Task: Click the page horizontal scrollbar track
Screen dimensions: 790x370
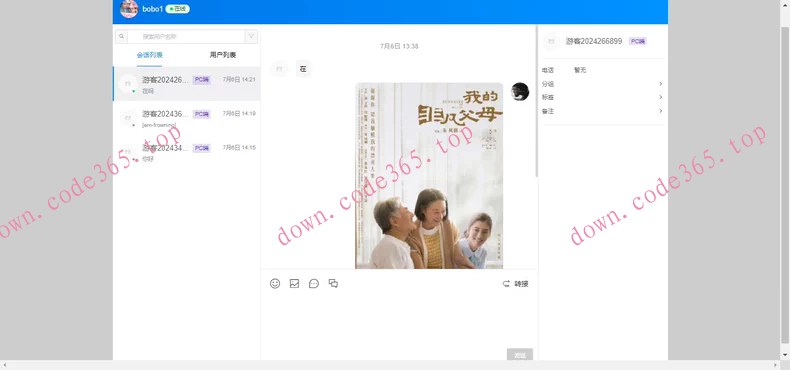Action: 390,365
